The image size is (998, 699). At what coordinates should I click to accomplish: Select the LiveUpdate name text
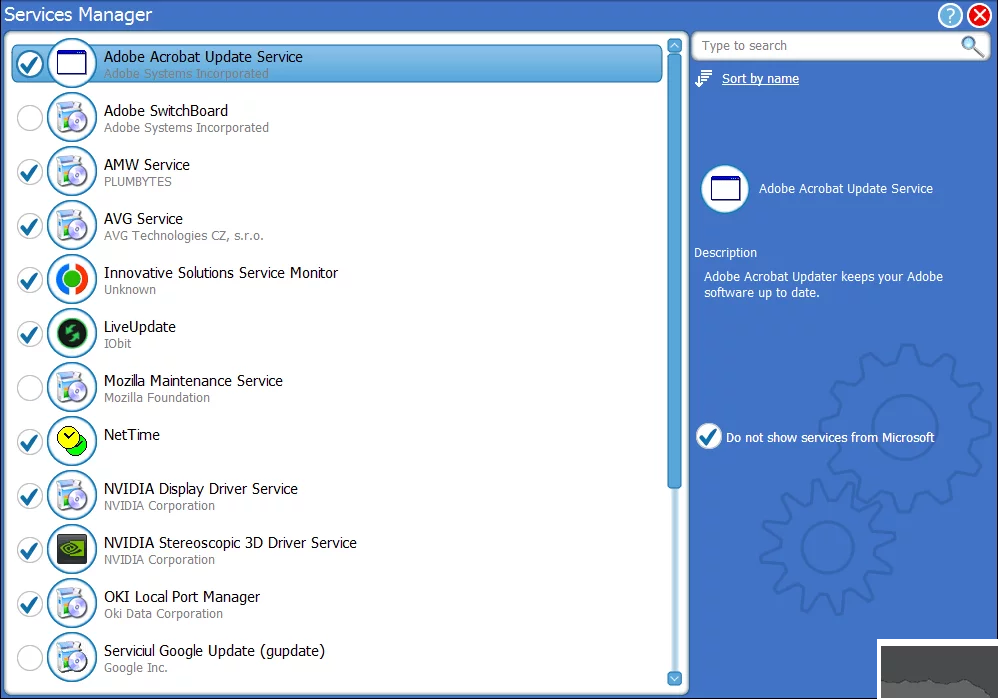139,327
